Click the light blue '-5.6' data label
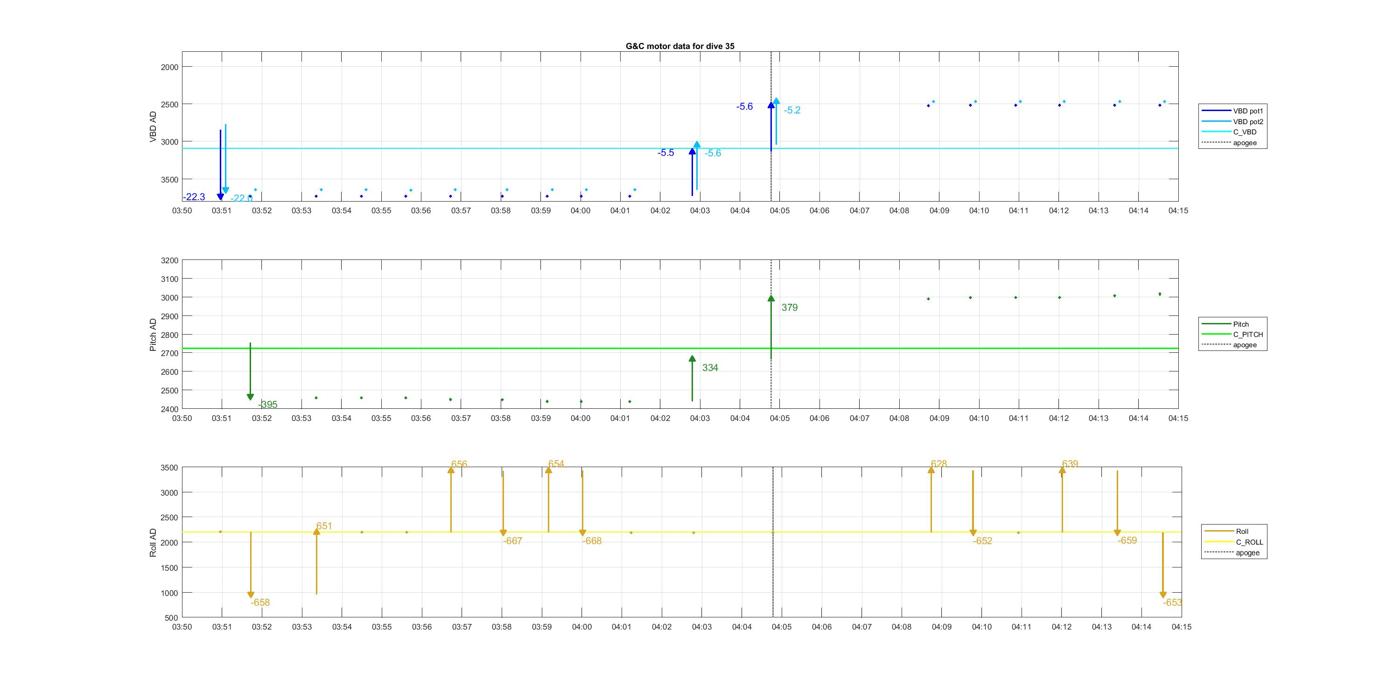Viewport: 1400px width, 693px height. click(x=712, y=153)
